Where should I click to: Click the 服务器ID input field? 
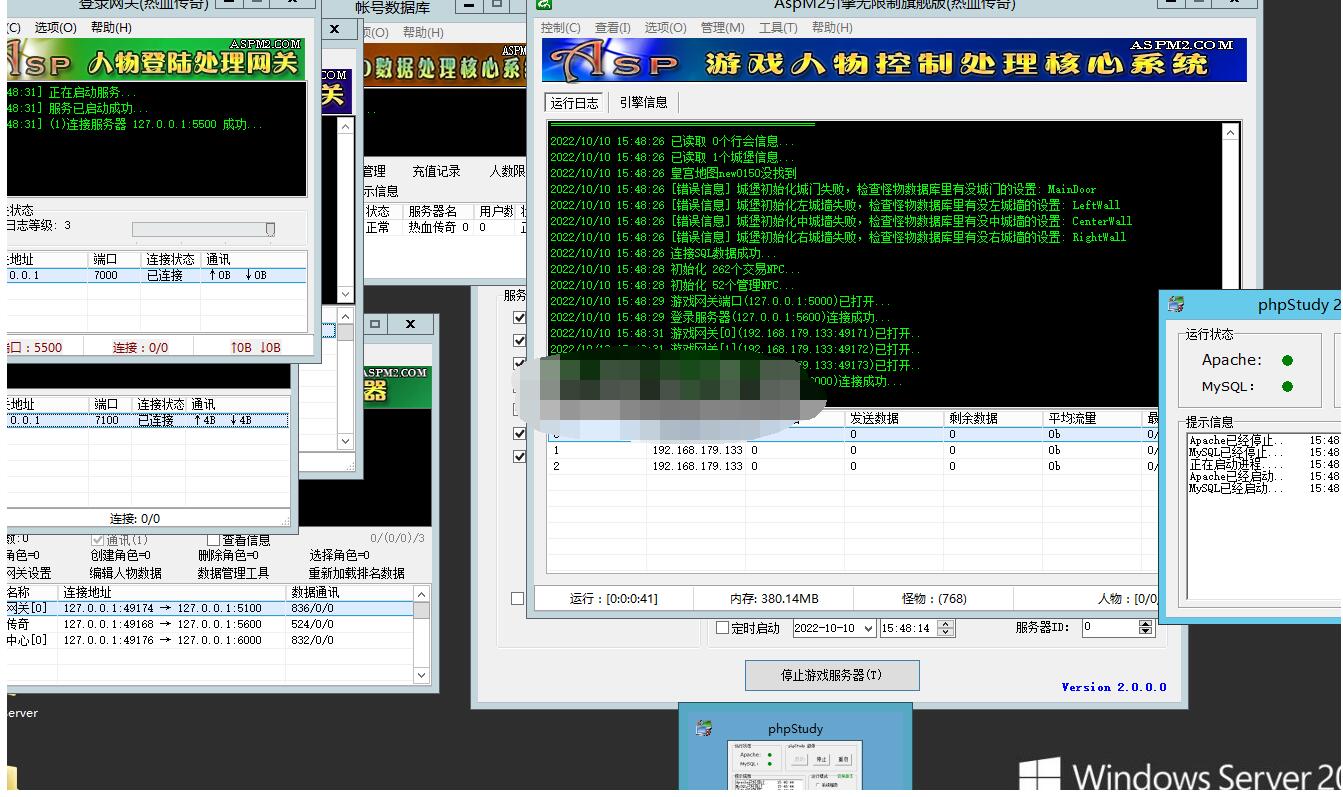1108,628
